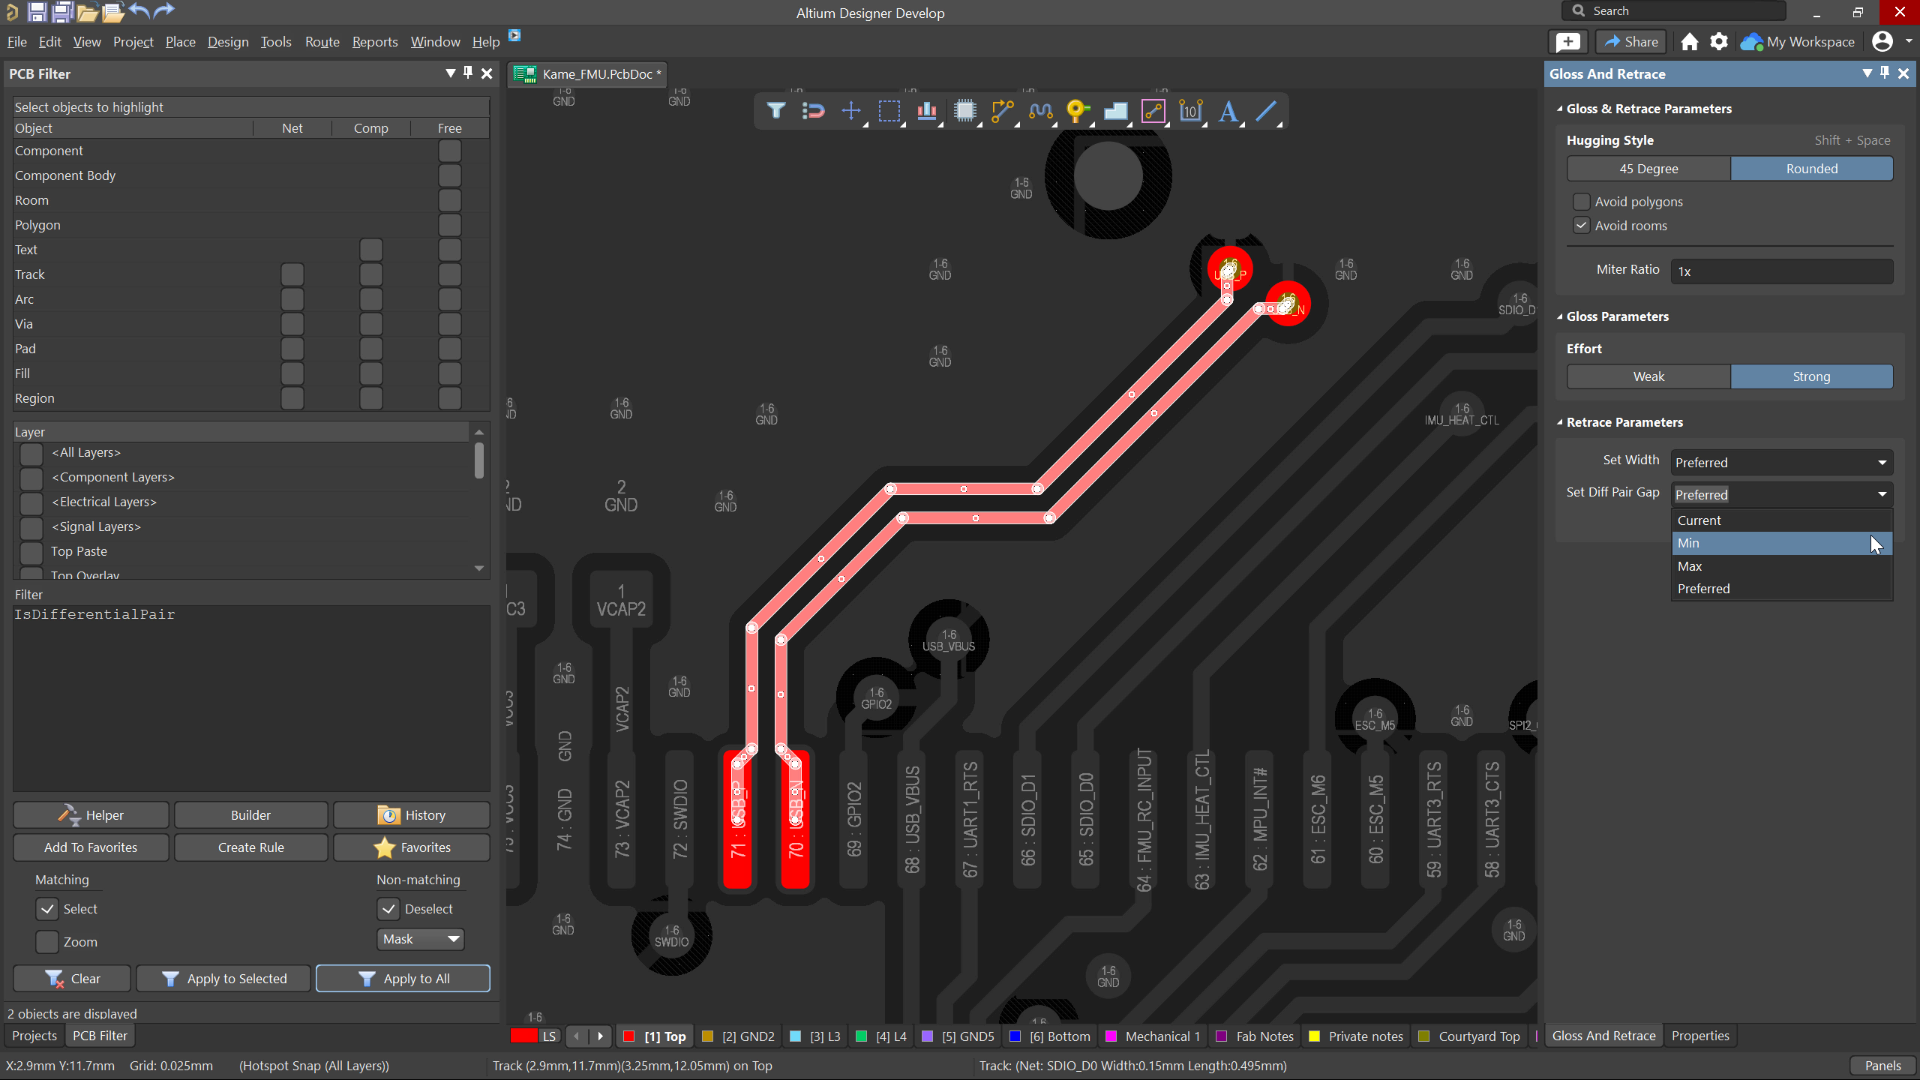Click the Apply to All button
1920x1080 pixels.
tap(403, 979)
